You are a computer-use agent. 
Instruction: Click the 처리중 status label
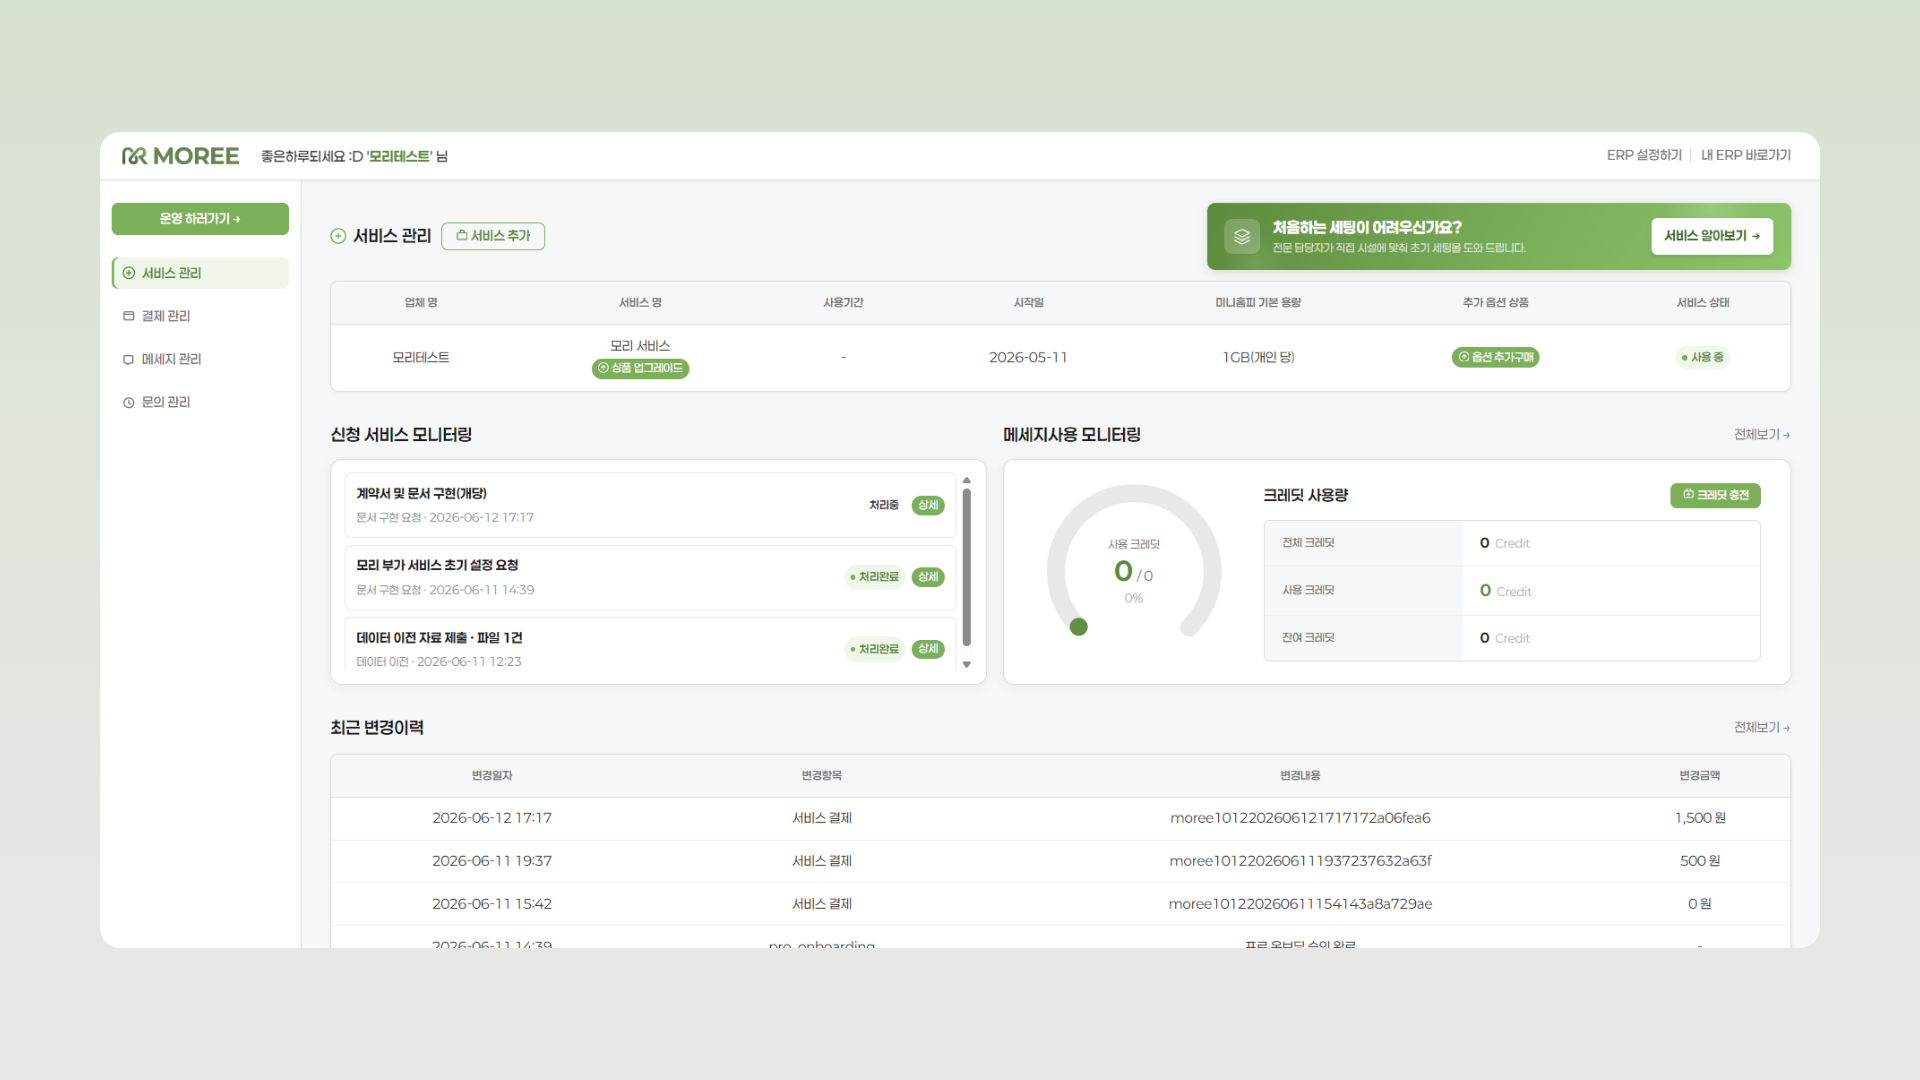tap(883, 505)
